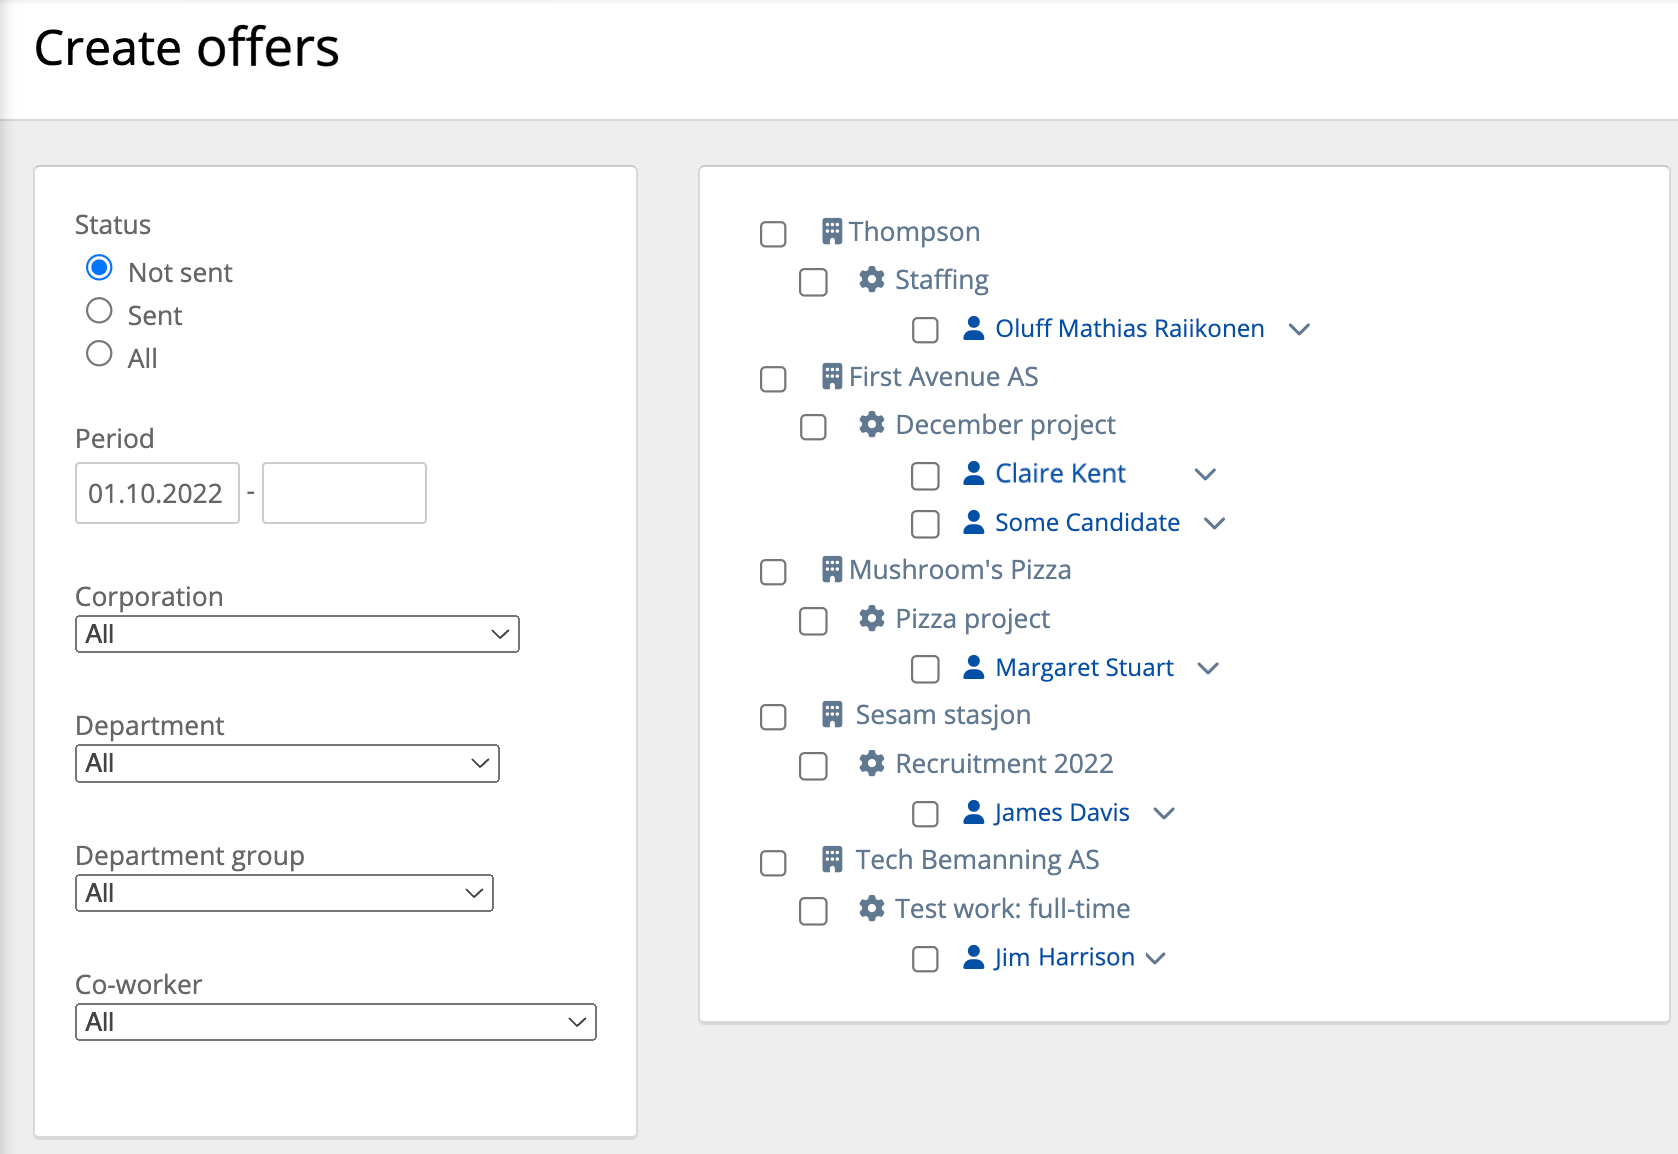Viewport: 1678px width, 1154px height.
Task: Click the gear icon next to Staffing
Action: coord(871,280)
